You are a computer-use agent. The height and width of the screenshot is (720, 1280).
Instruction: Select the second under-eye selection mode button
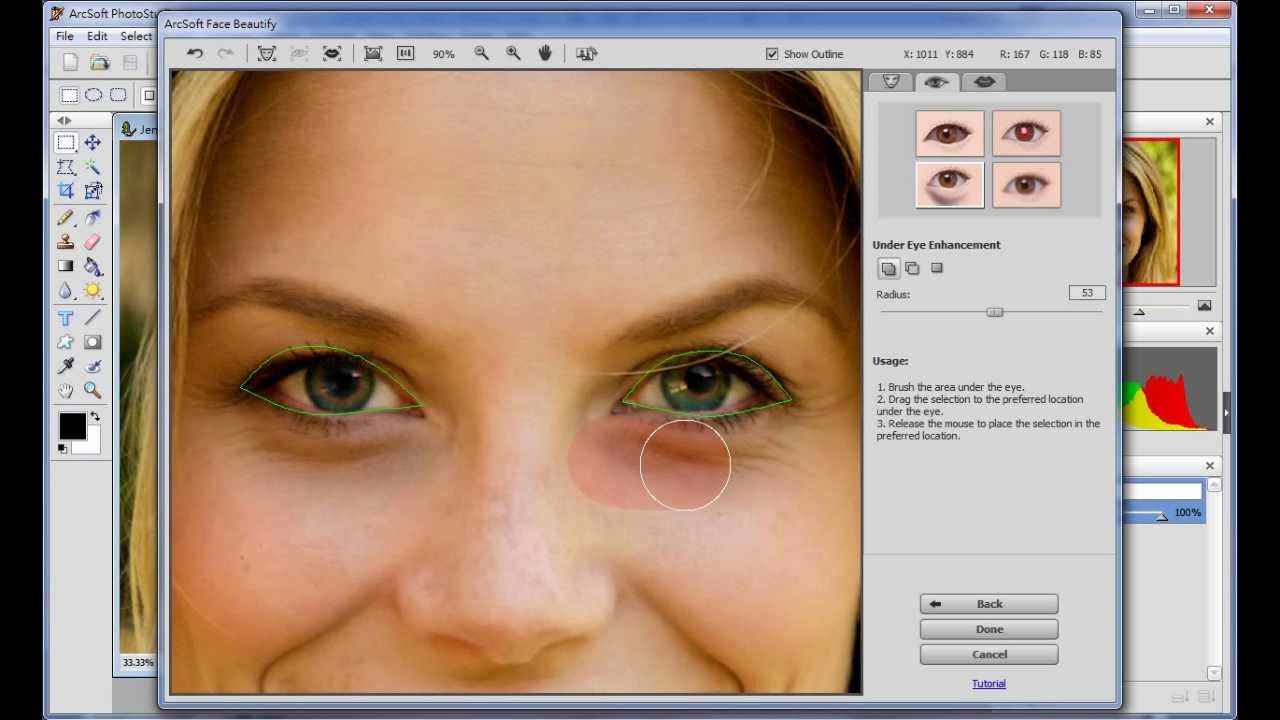click(912, 268)
